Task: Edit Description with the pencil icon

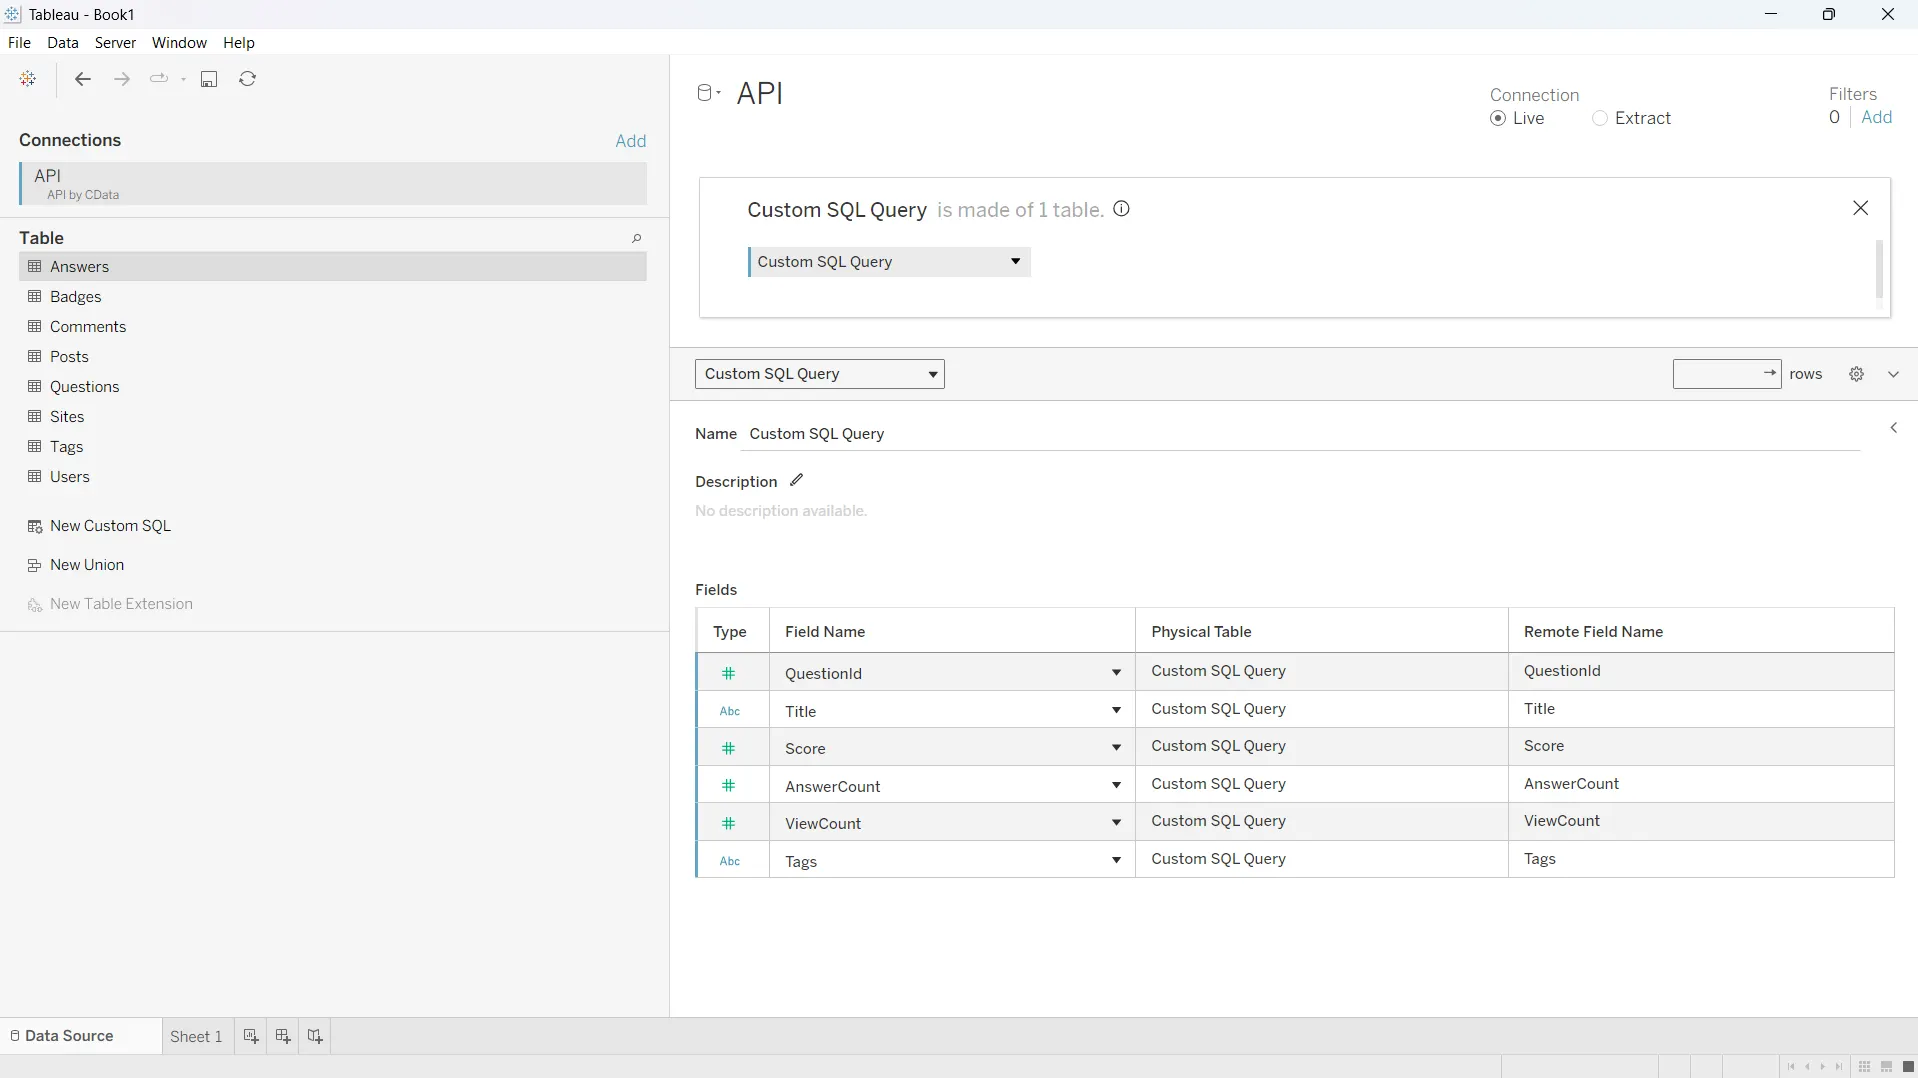Action: click(796, 480)
